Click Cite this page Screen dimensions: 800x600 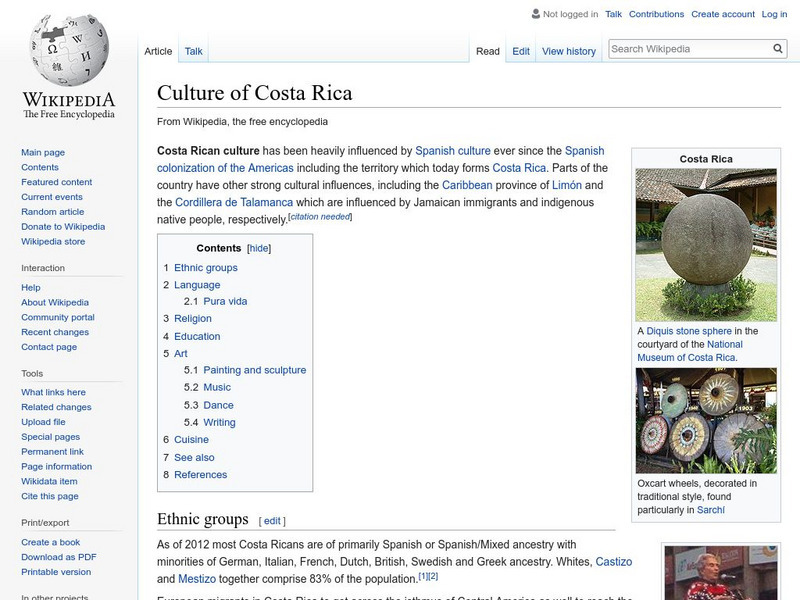49,496
